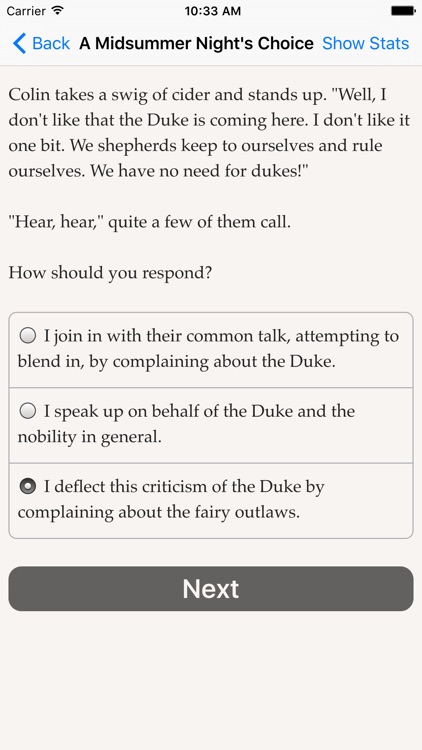Tap the Next button

[x=211, y=589]
